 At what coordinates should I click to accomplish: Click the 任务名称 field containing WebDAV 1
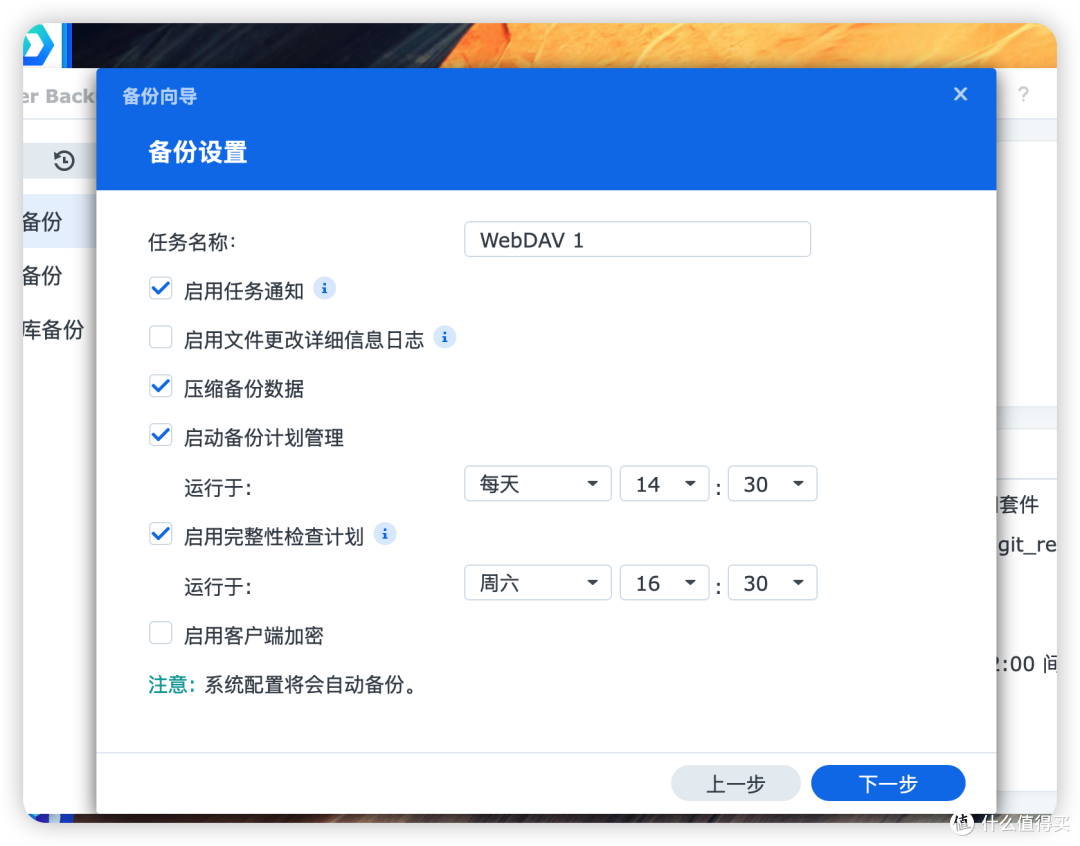(637, 239)
